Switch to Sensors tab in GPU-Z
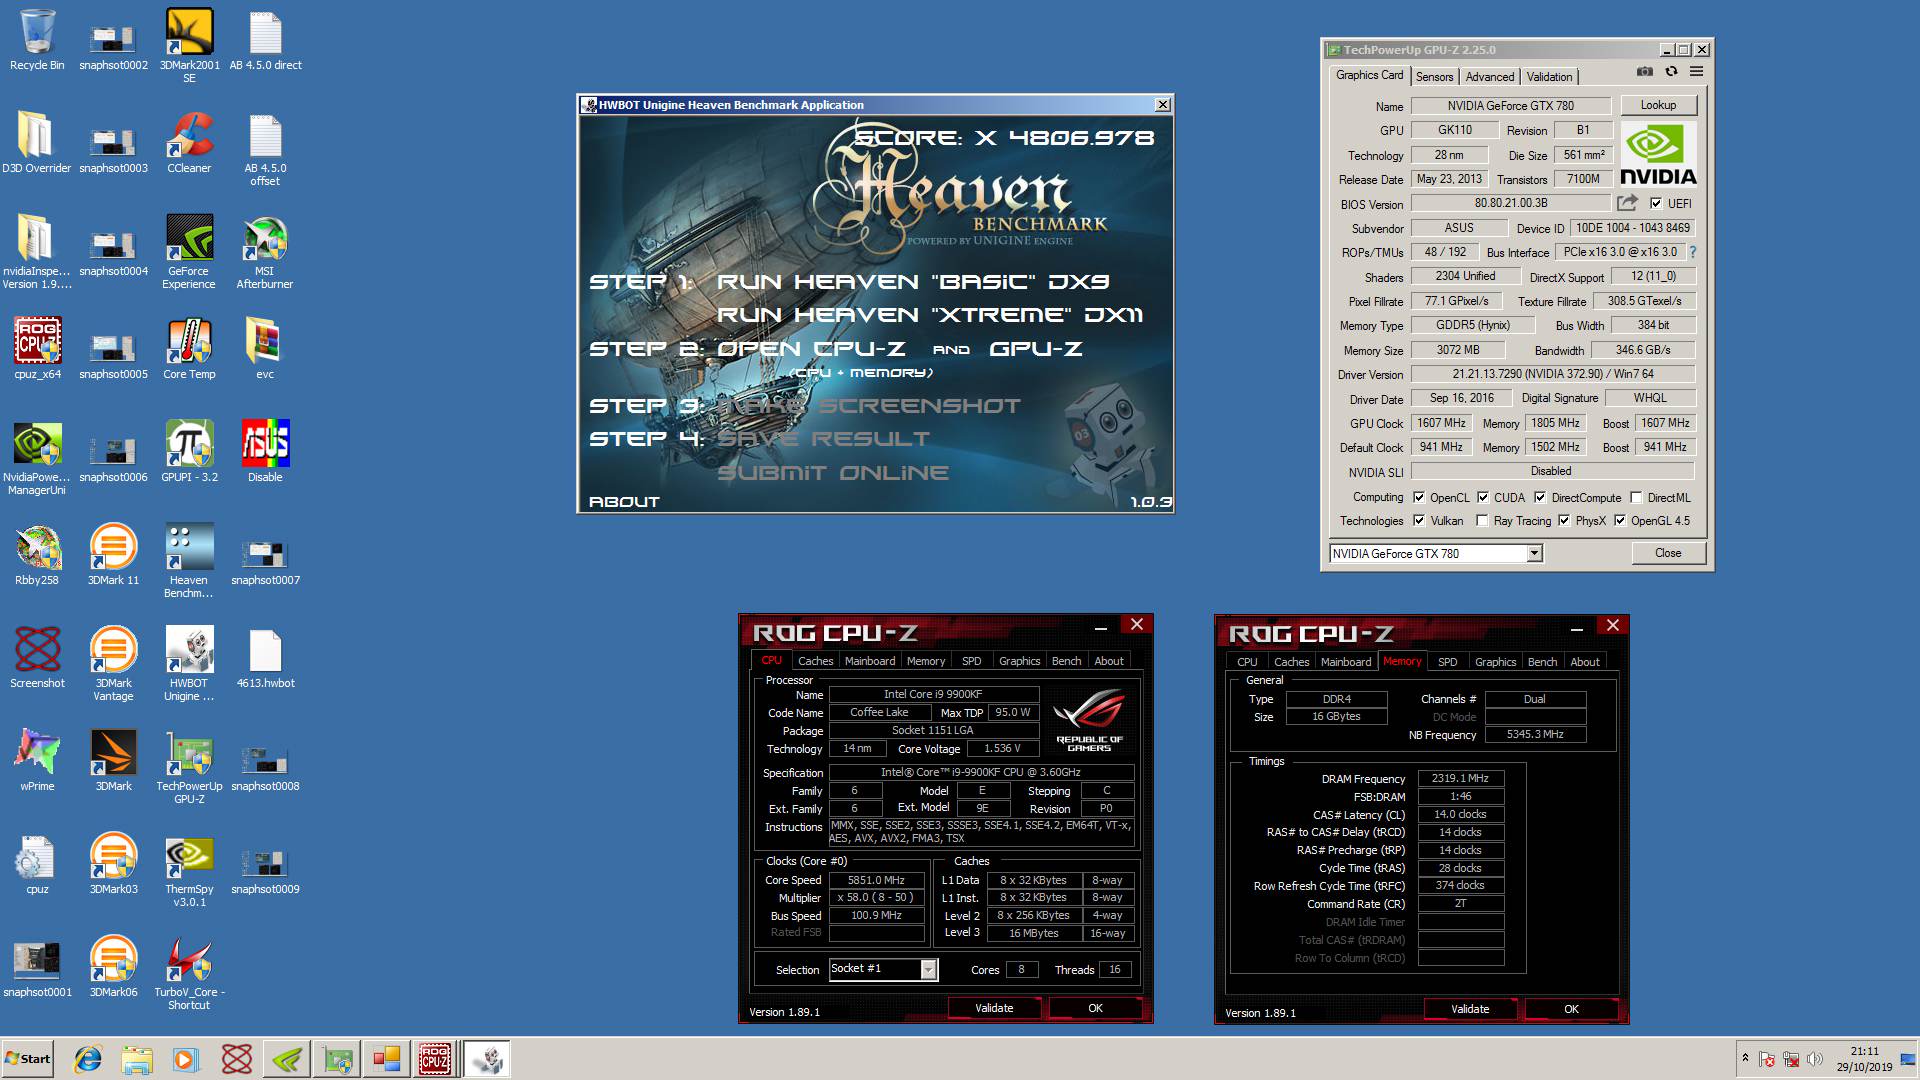This screenshot has width=1920, height=1080. click(1434, 77)
